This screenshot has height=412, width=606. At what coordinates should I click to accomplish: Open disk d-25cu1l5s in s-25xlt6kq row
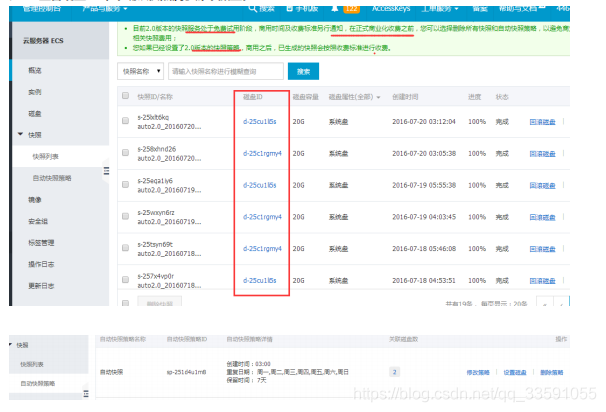point(260,122)
